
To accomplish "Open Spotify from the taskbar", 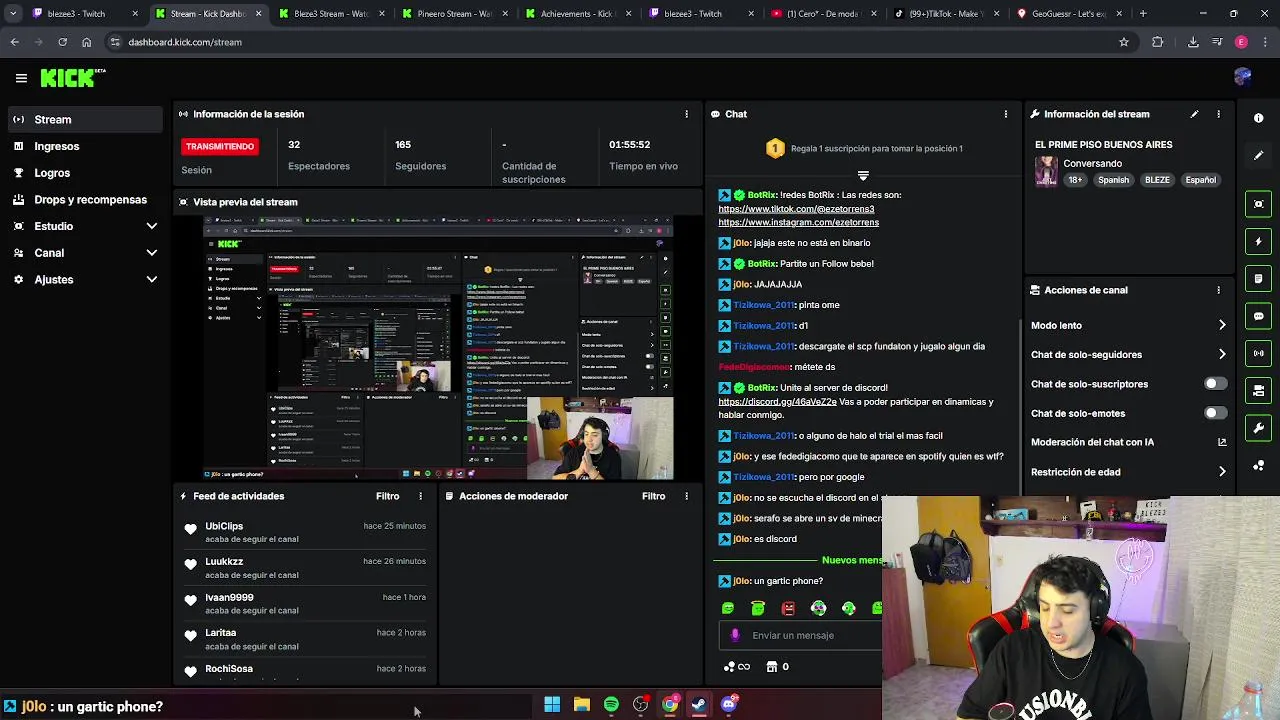I will [x=611, y=704].
